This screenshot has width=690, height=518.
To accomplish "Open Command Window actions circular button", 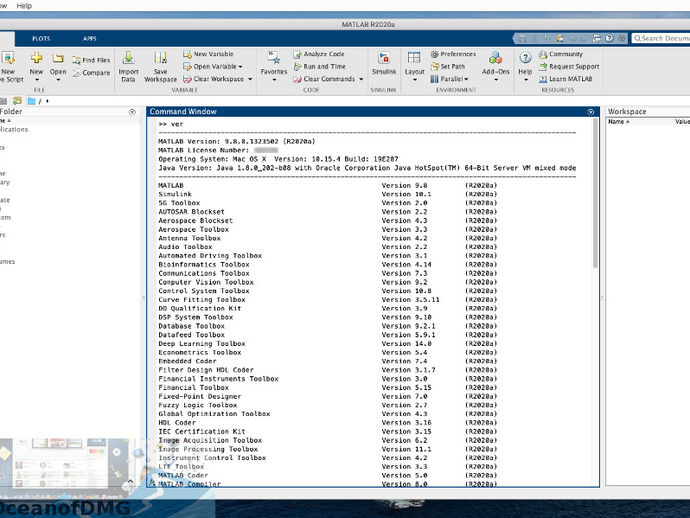I will pyautogui.click(x=591, y=112).
